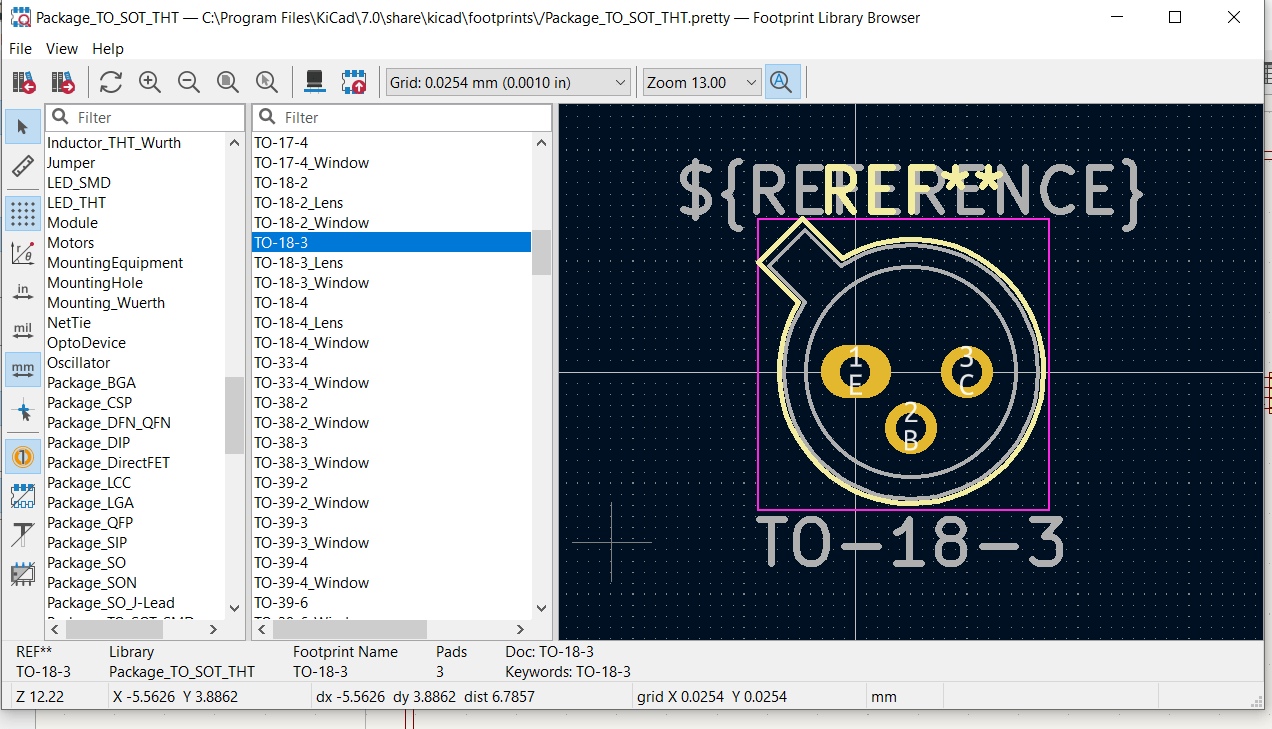
Task: Toggle pad number display
Action: pos(23,457)
